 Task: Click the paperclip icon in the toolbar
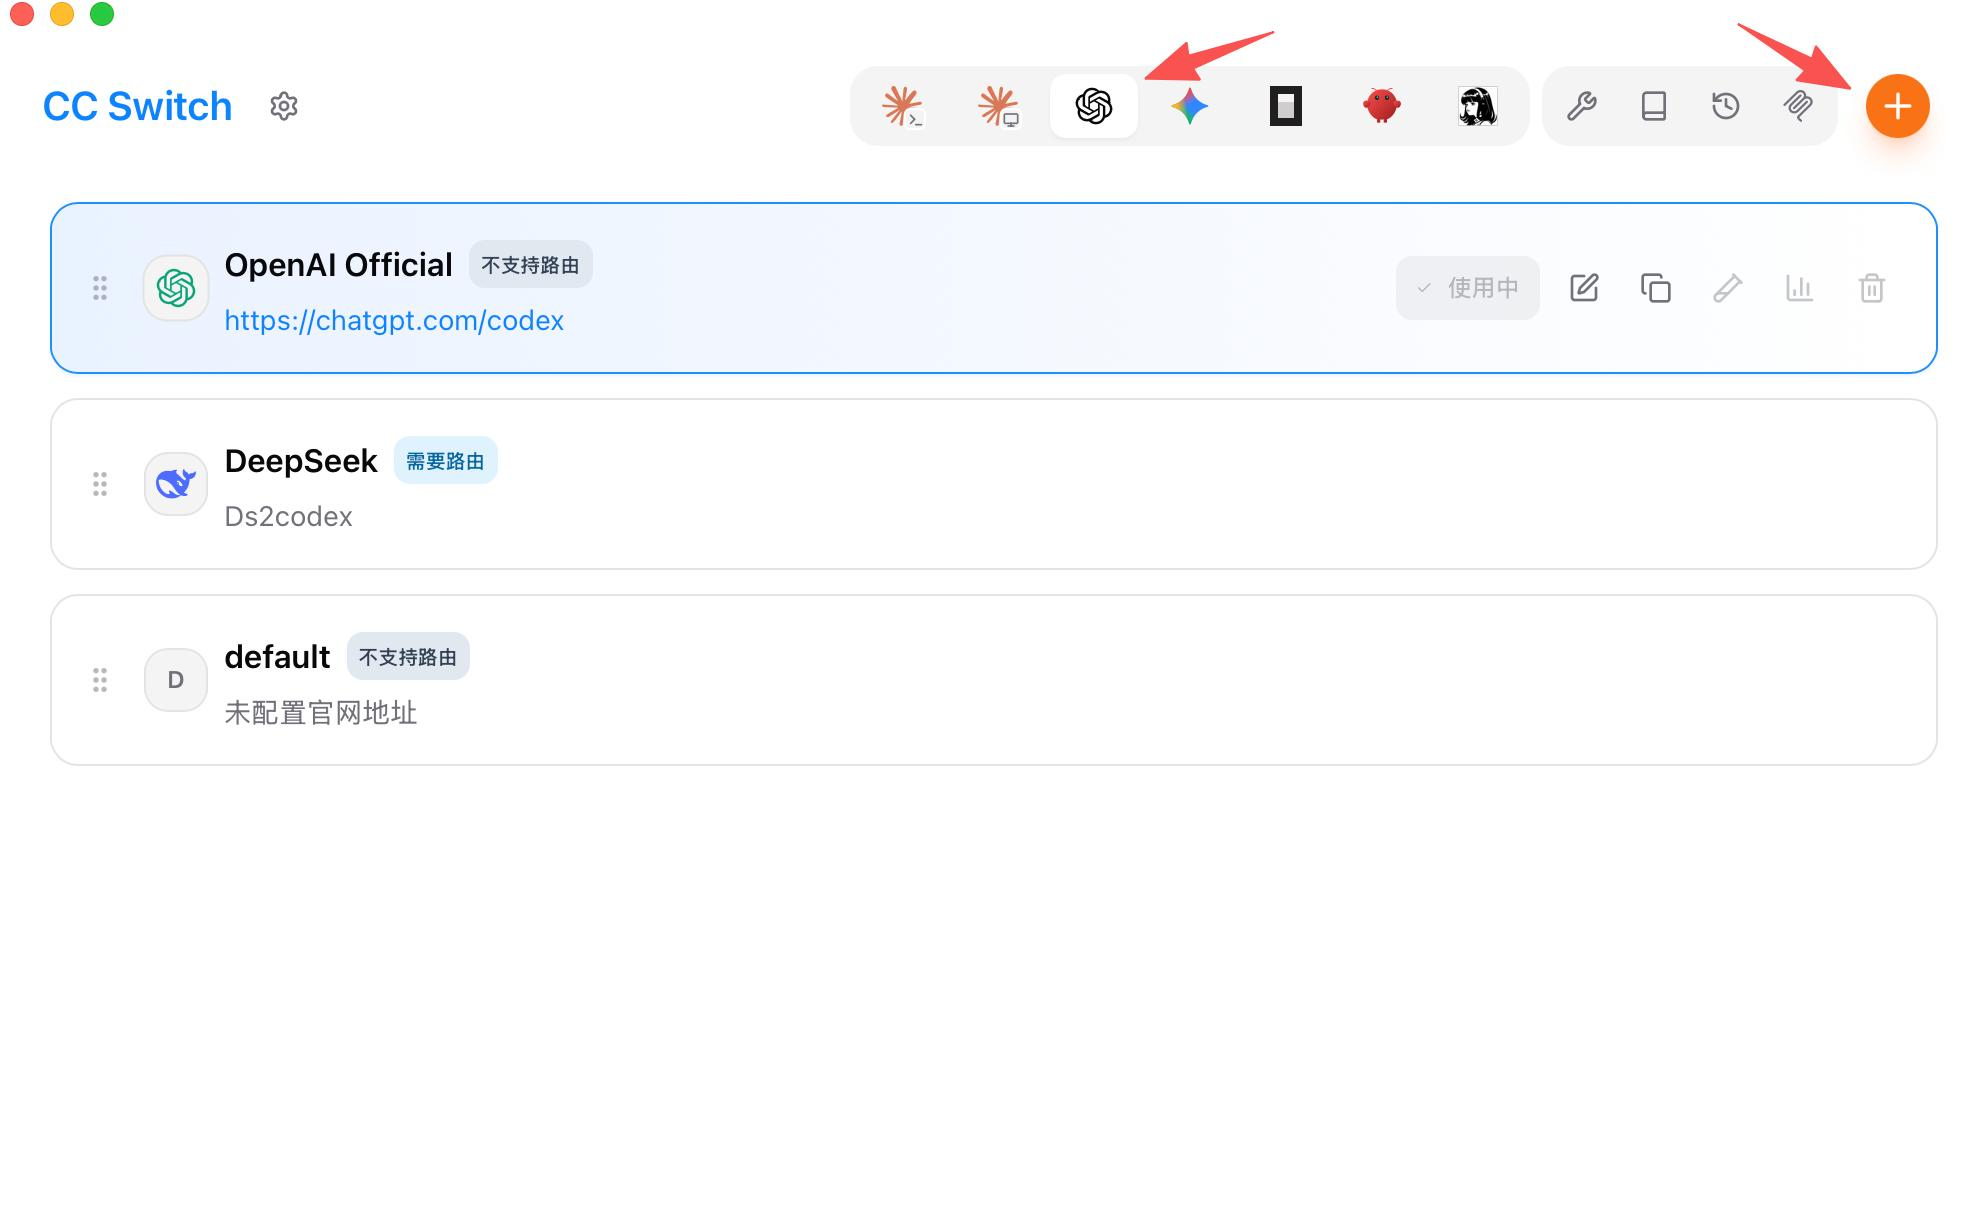(1798, 106)
